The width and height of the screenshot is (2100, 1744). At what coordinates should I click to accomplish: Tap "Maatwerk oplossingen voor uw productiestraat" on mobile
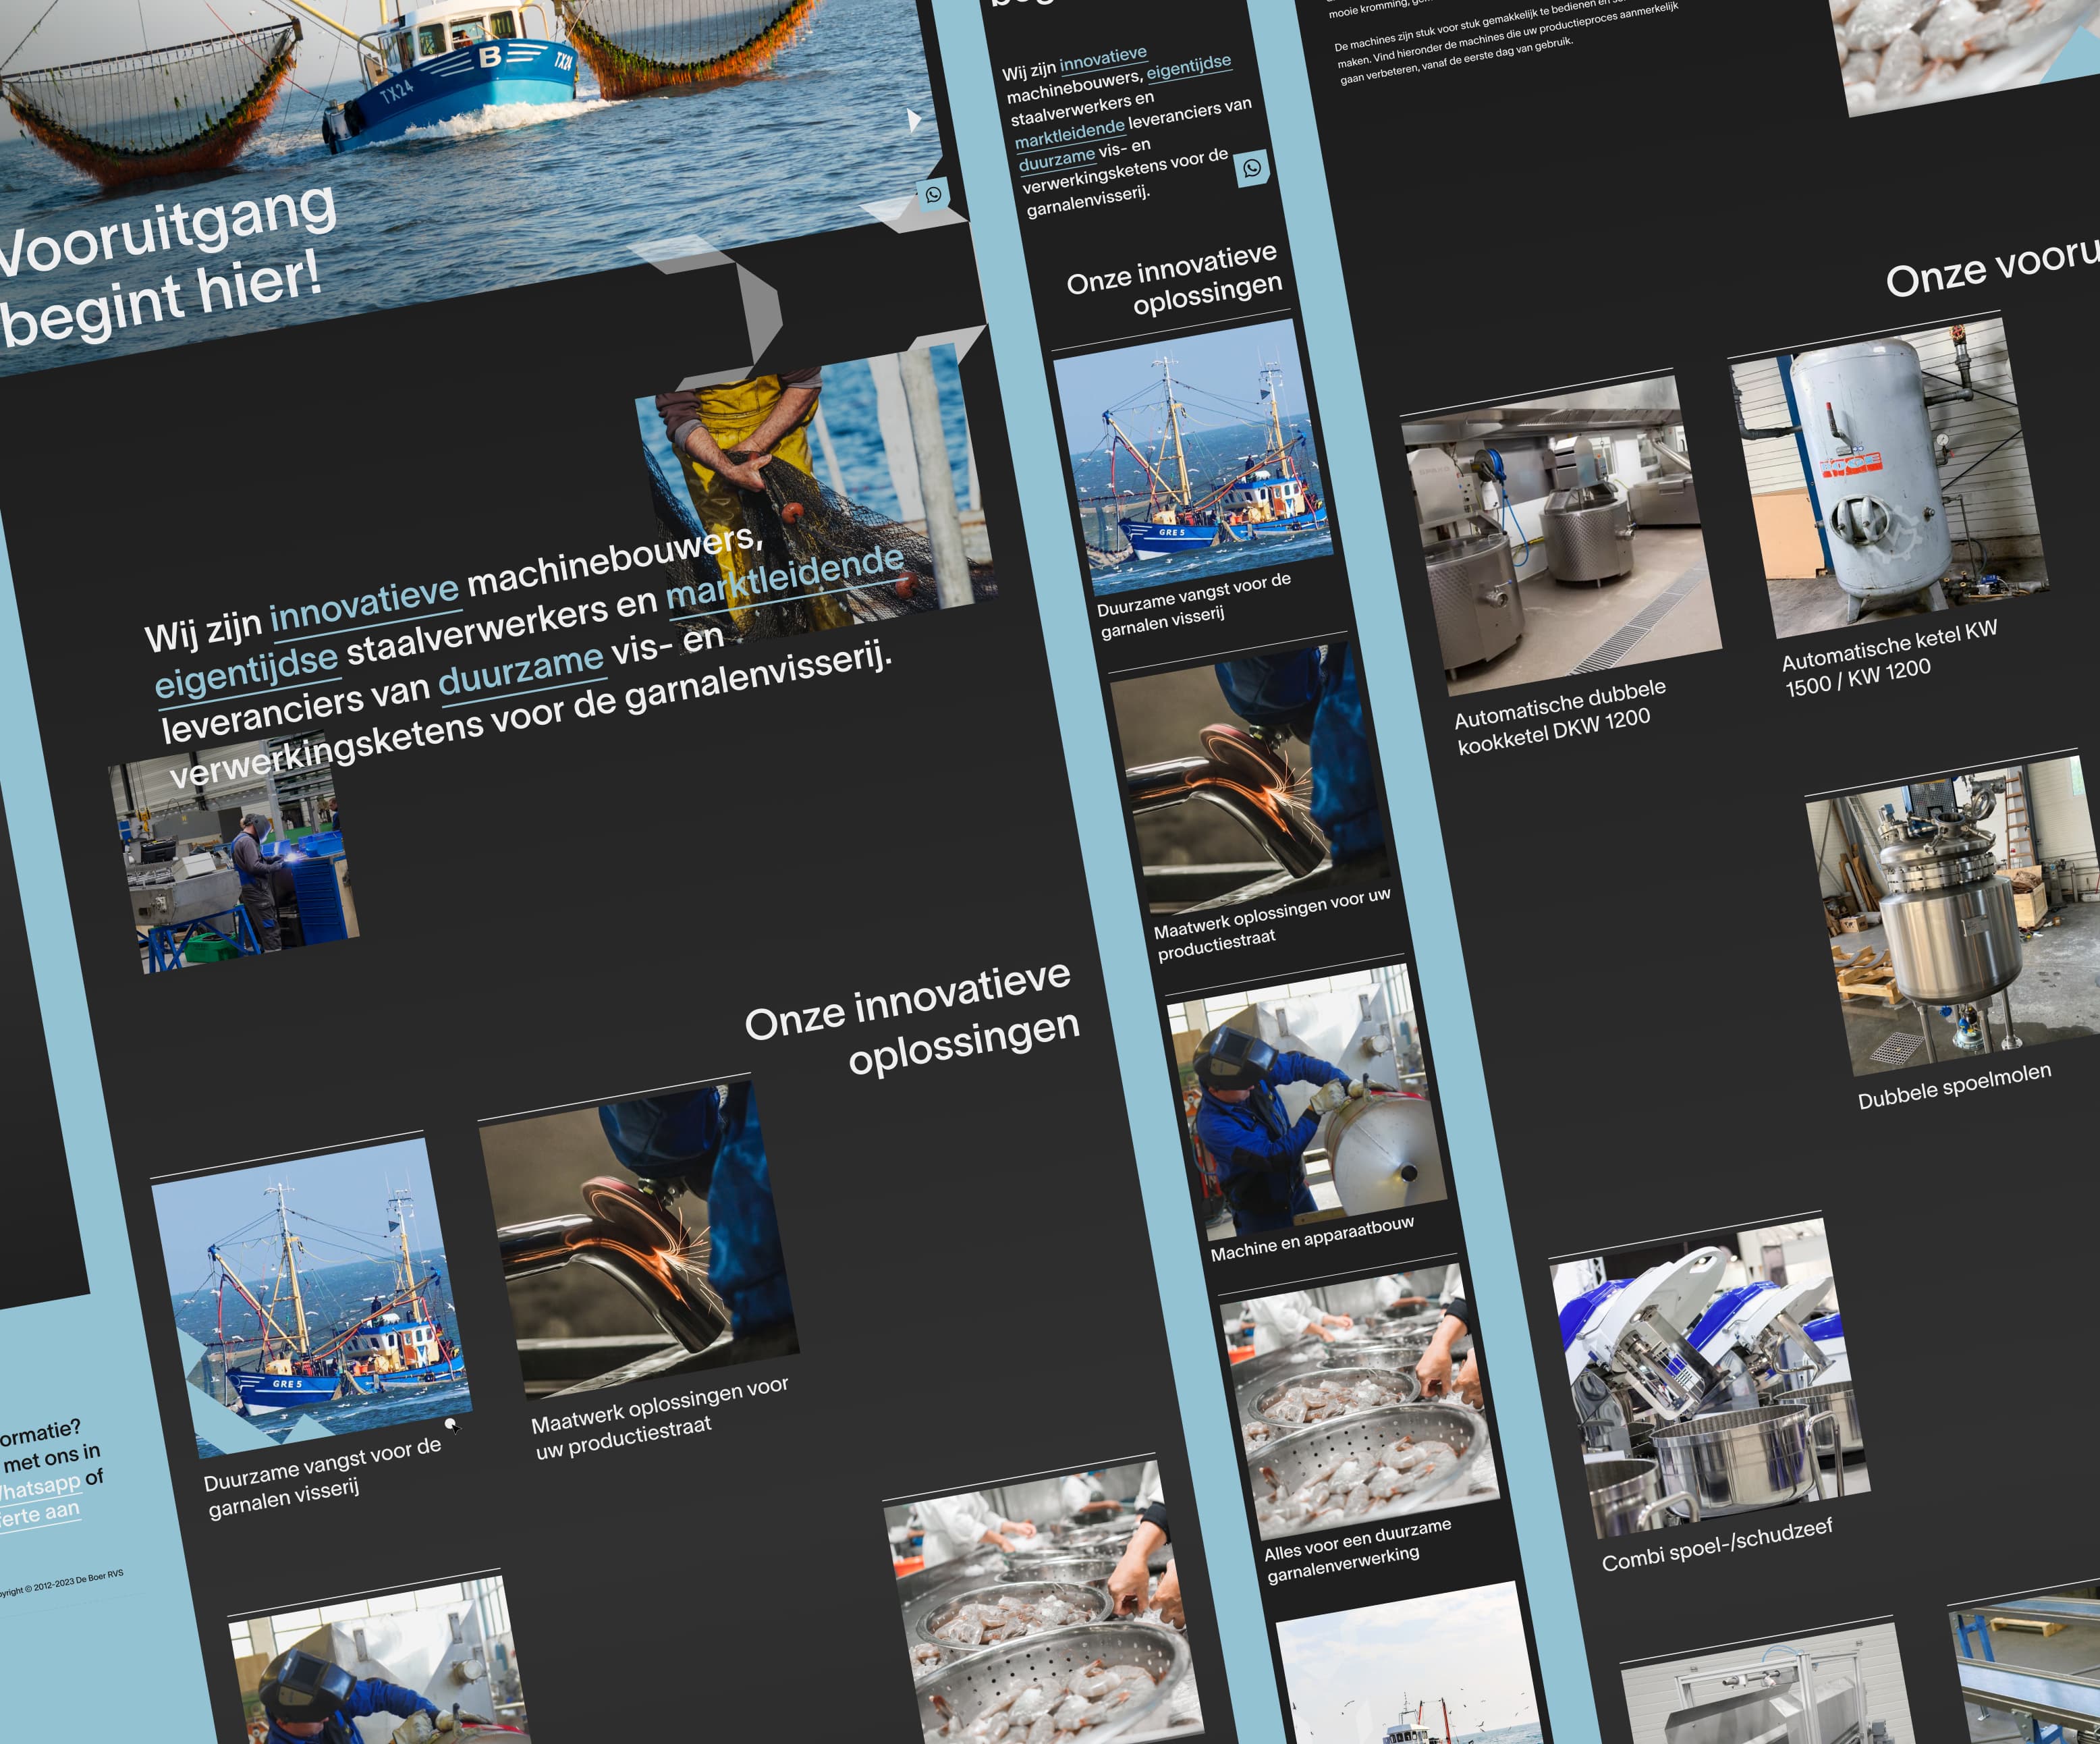pos(1272,924)
